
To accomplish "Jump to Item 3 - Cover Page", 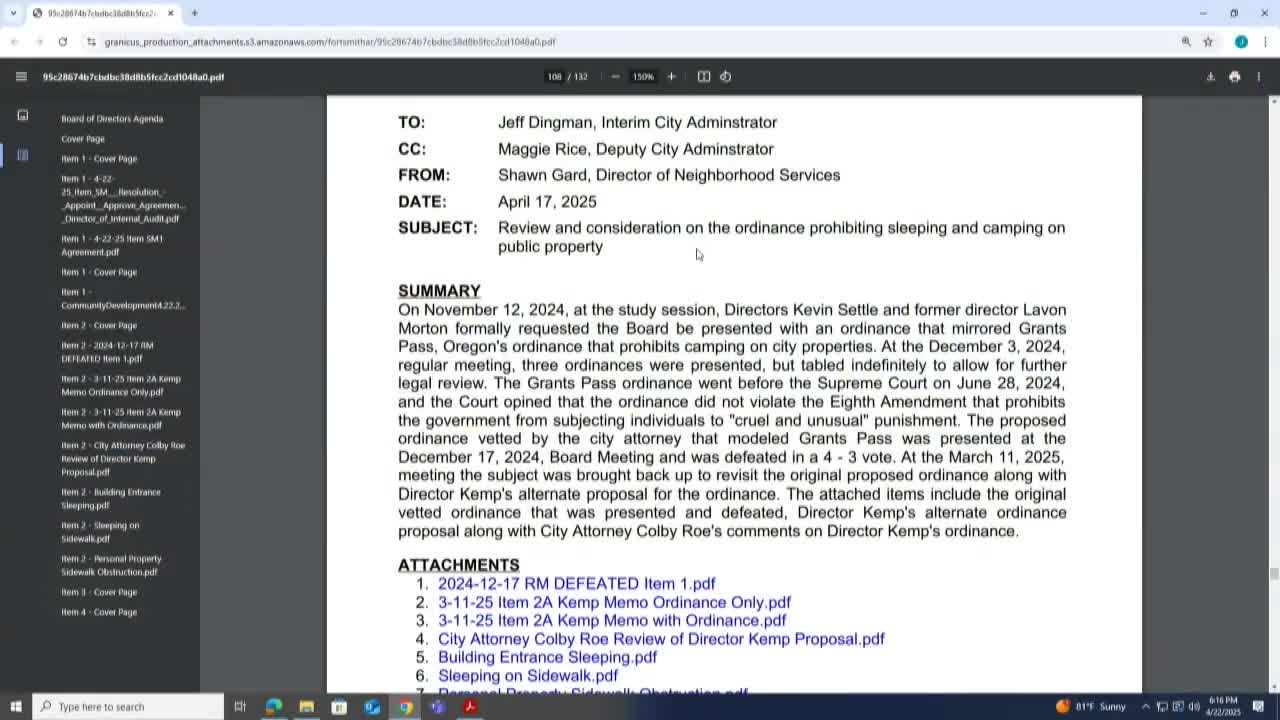I will pos(99,593).
